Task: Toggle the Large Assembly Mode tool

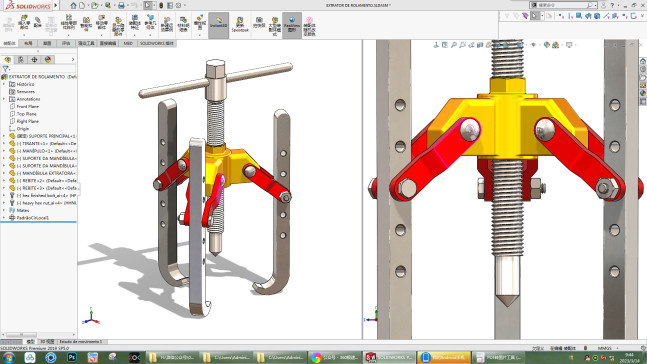Action: click(274, 26)
